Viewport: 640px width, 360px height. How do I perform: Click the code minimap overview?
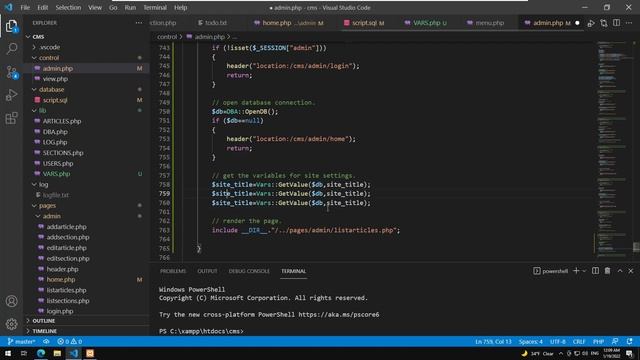tap(614, 149)
